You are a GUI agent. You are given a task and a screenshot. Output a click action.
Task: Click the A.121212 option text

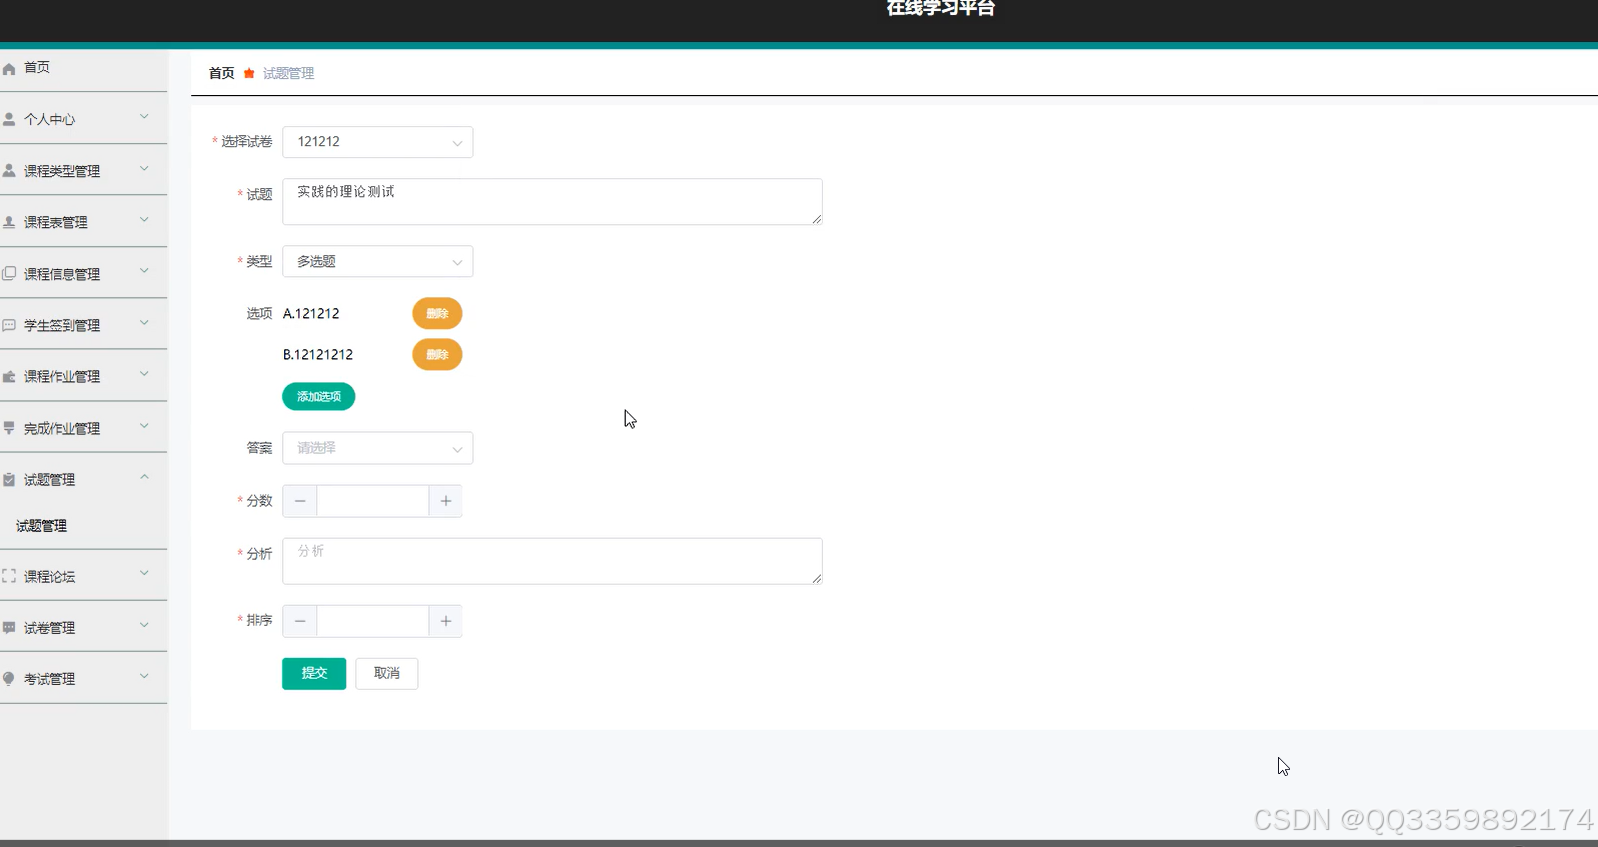point(311,314)
